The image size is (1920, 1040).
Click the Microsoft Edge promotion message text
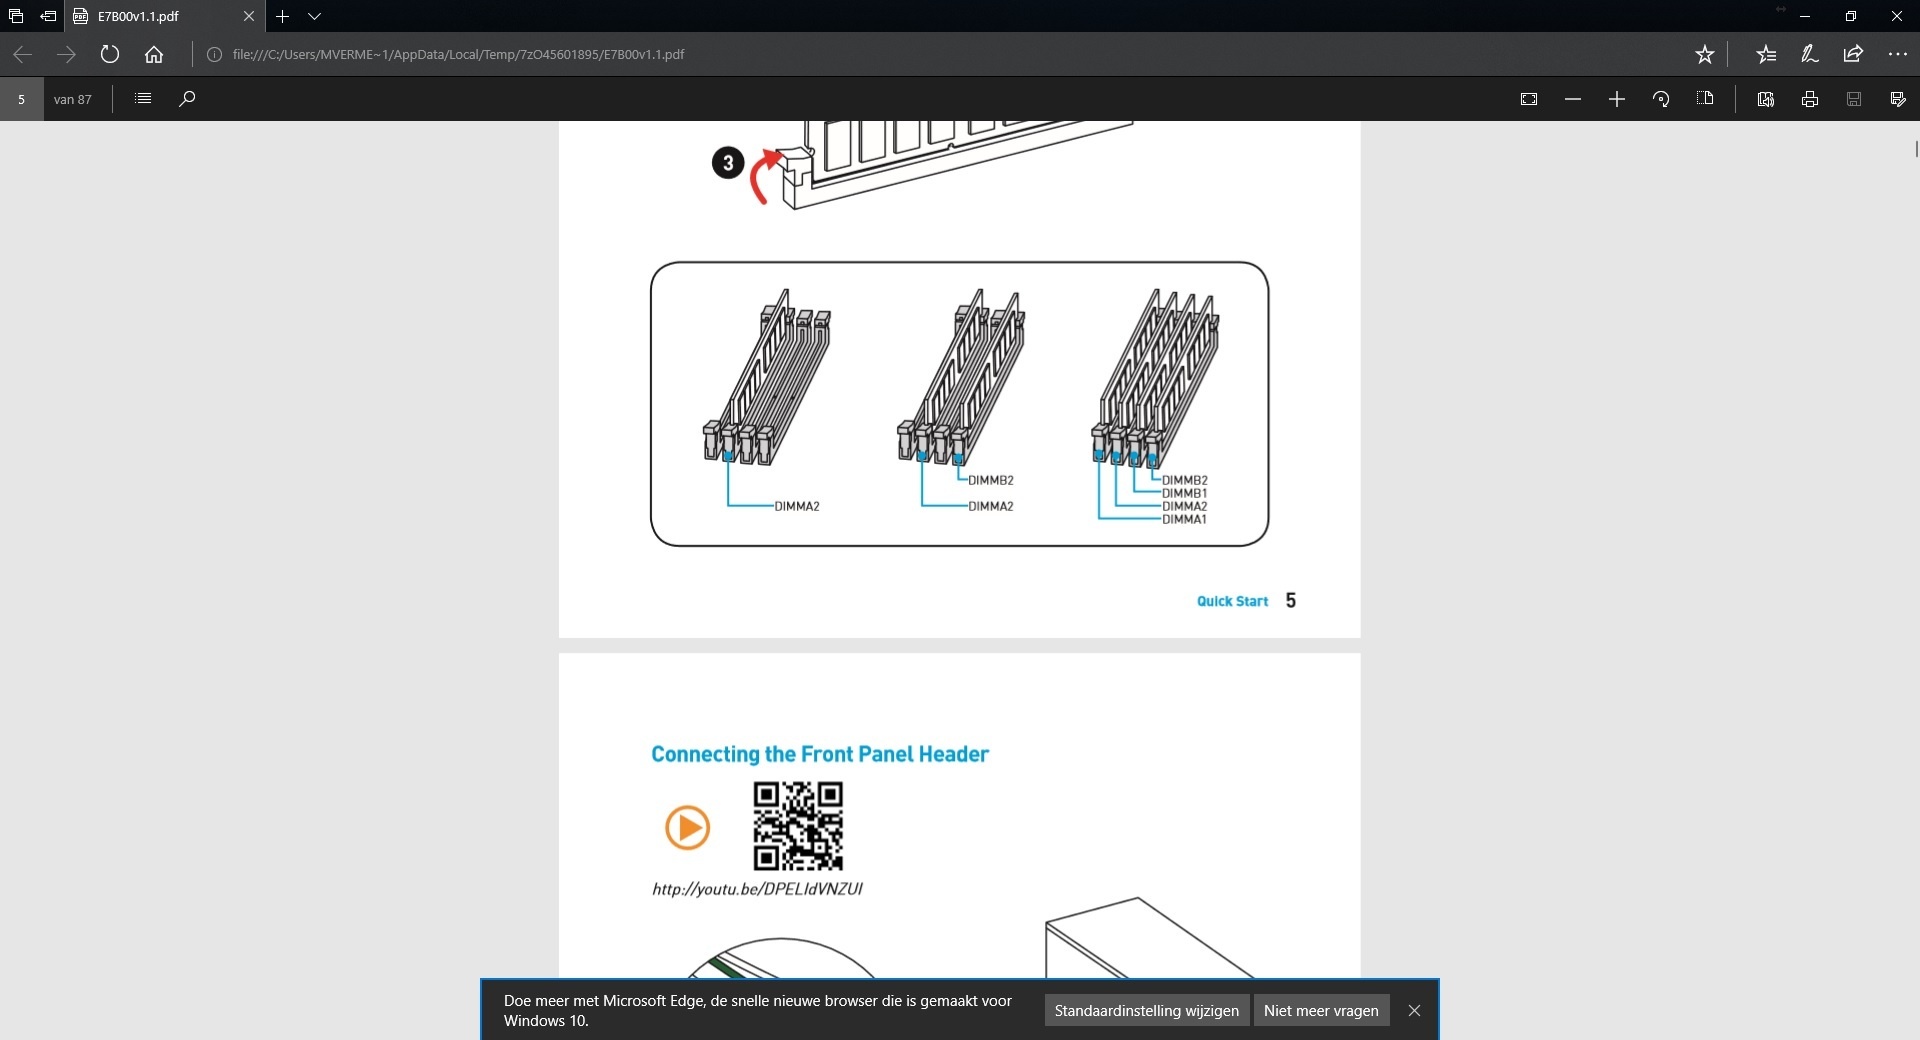coord(758,1010)
